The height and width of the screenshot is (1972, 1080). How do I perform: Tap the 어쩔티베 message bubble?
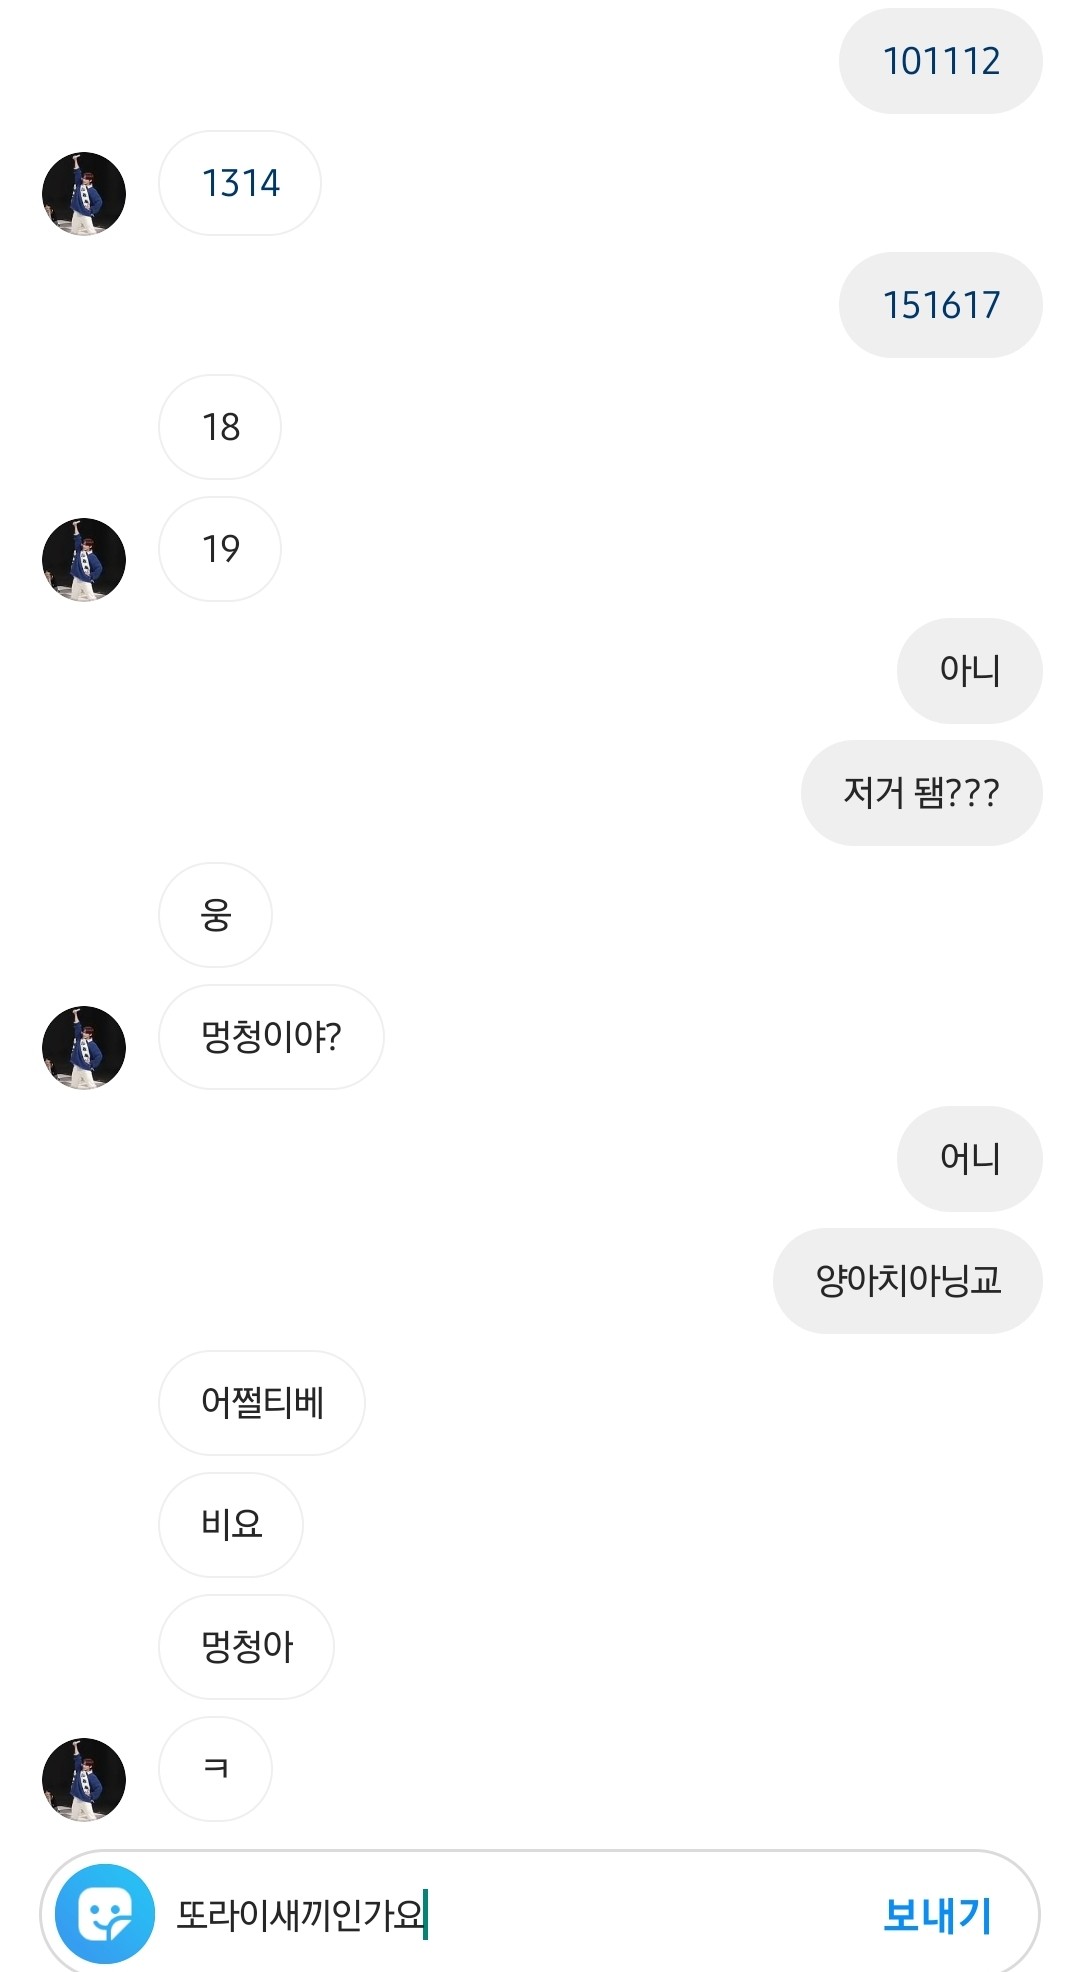pyautogui.click(x=262, y=1404)
